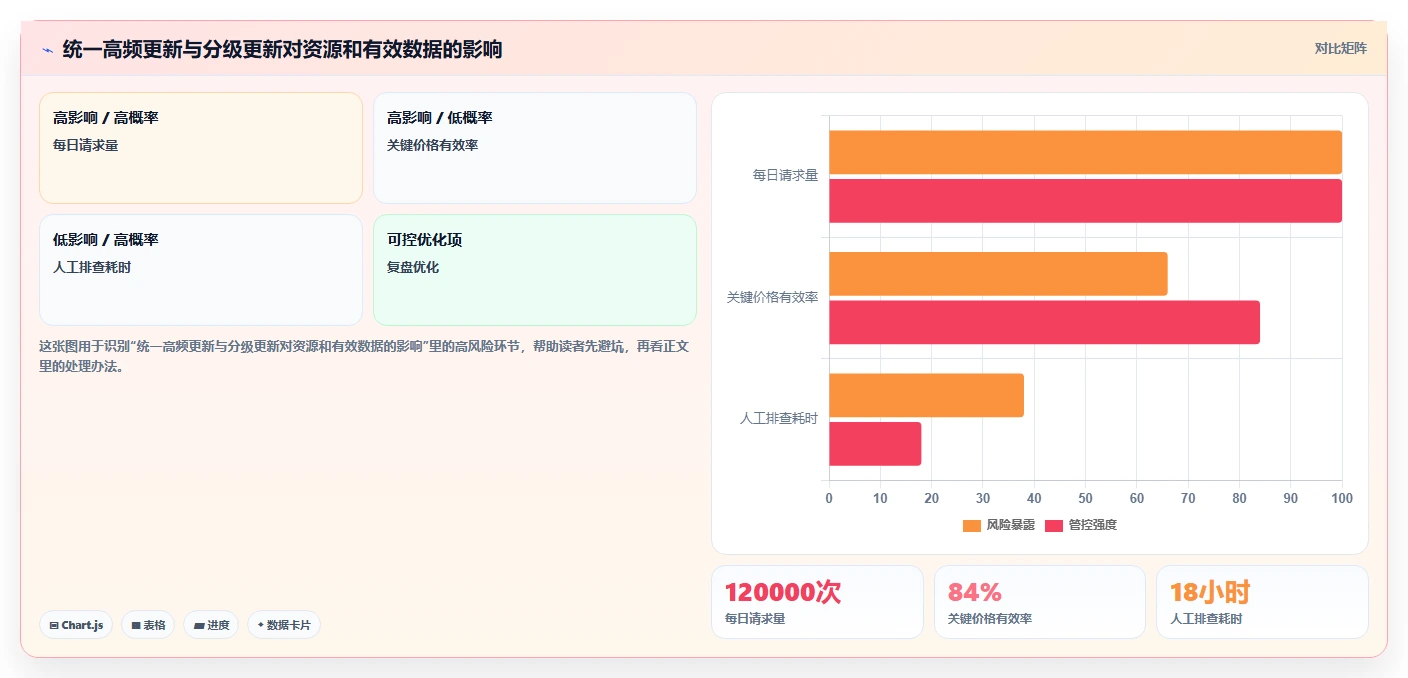Click the x-axis value 100

click(x=1341, y=498)
